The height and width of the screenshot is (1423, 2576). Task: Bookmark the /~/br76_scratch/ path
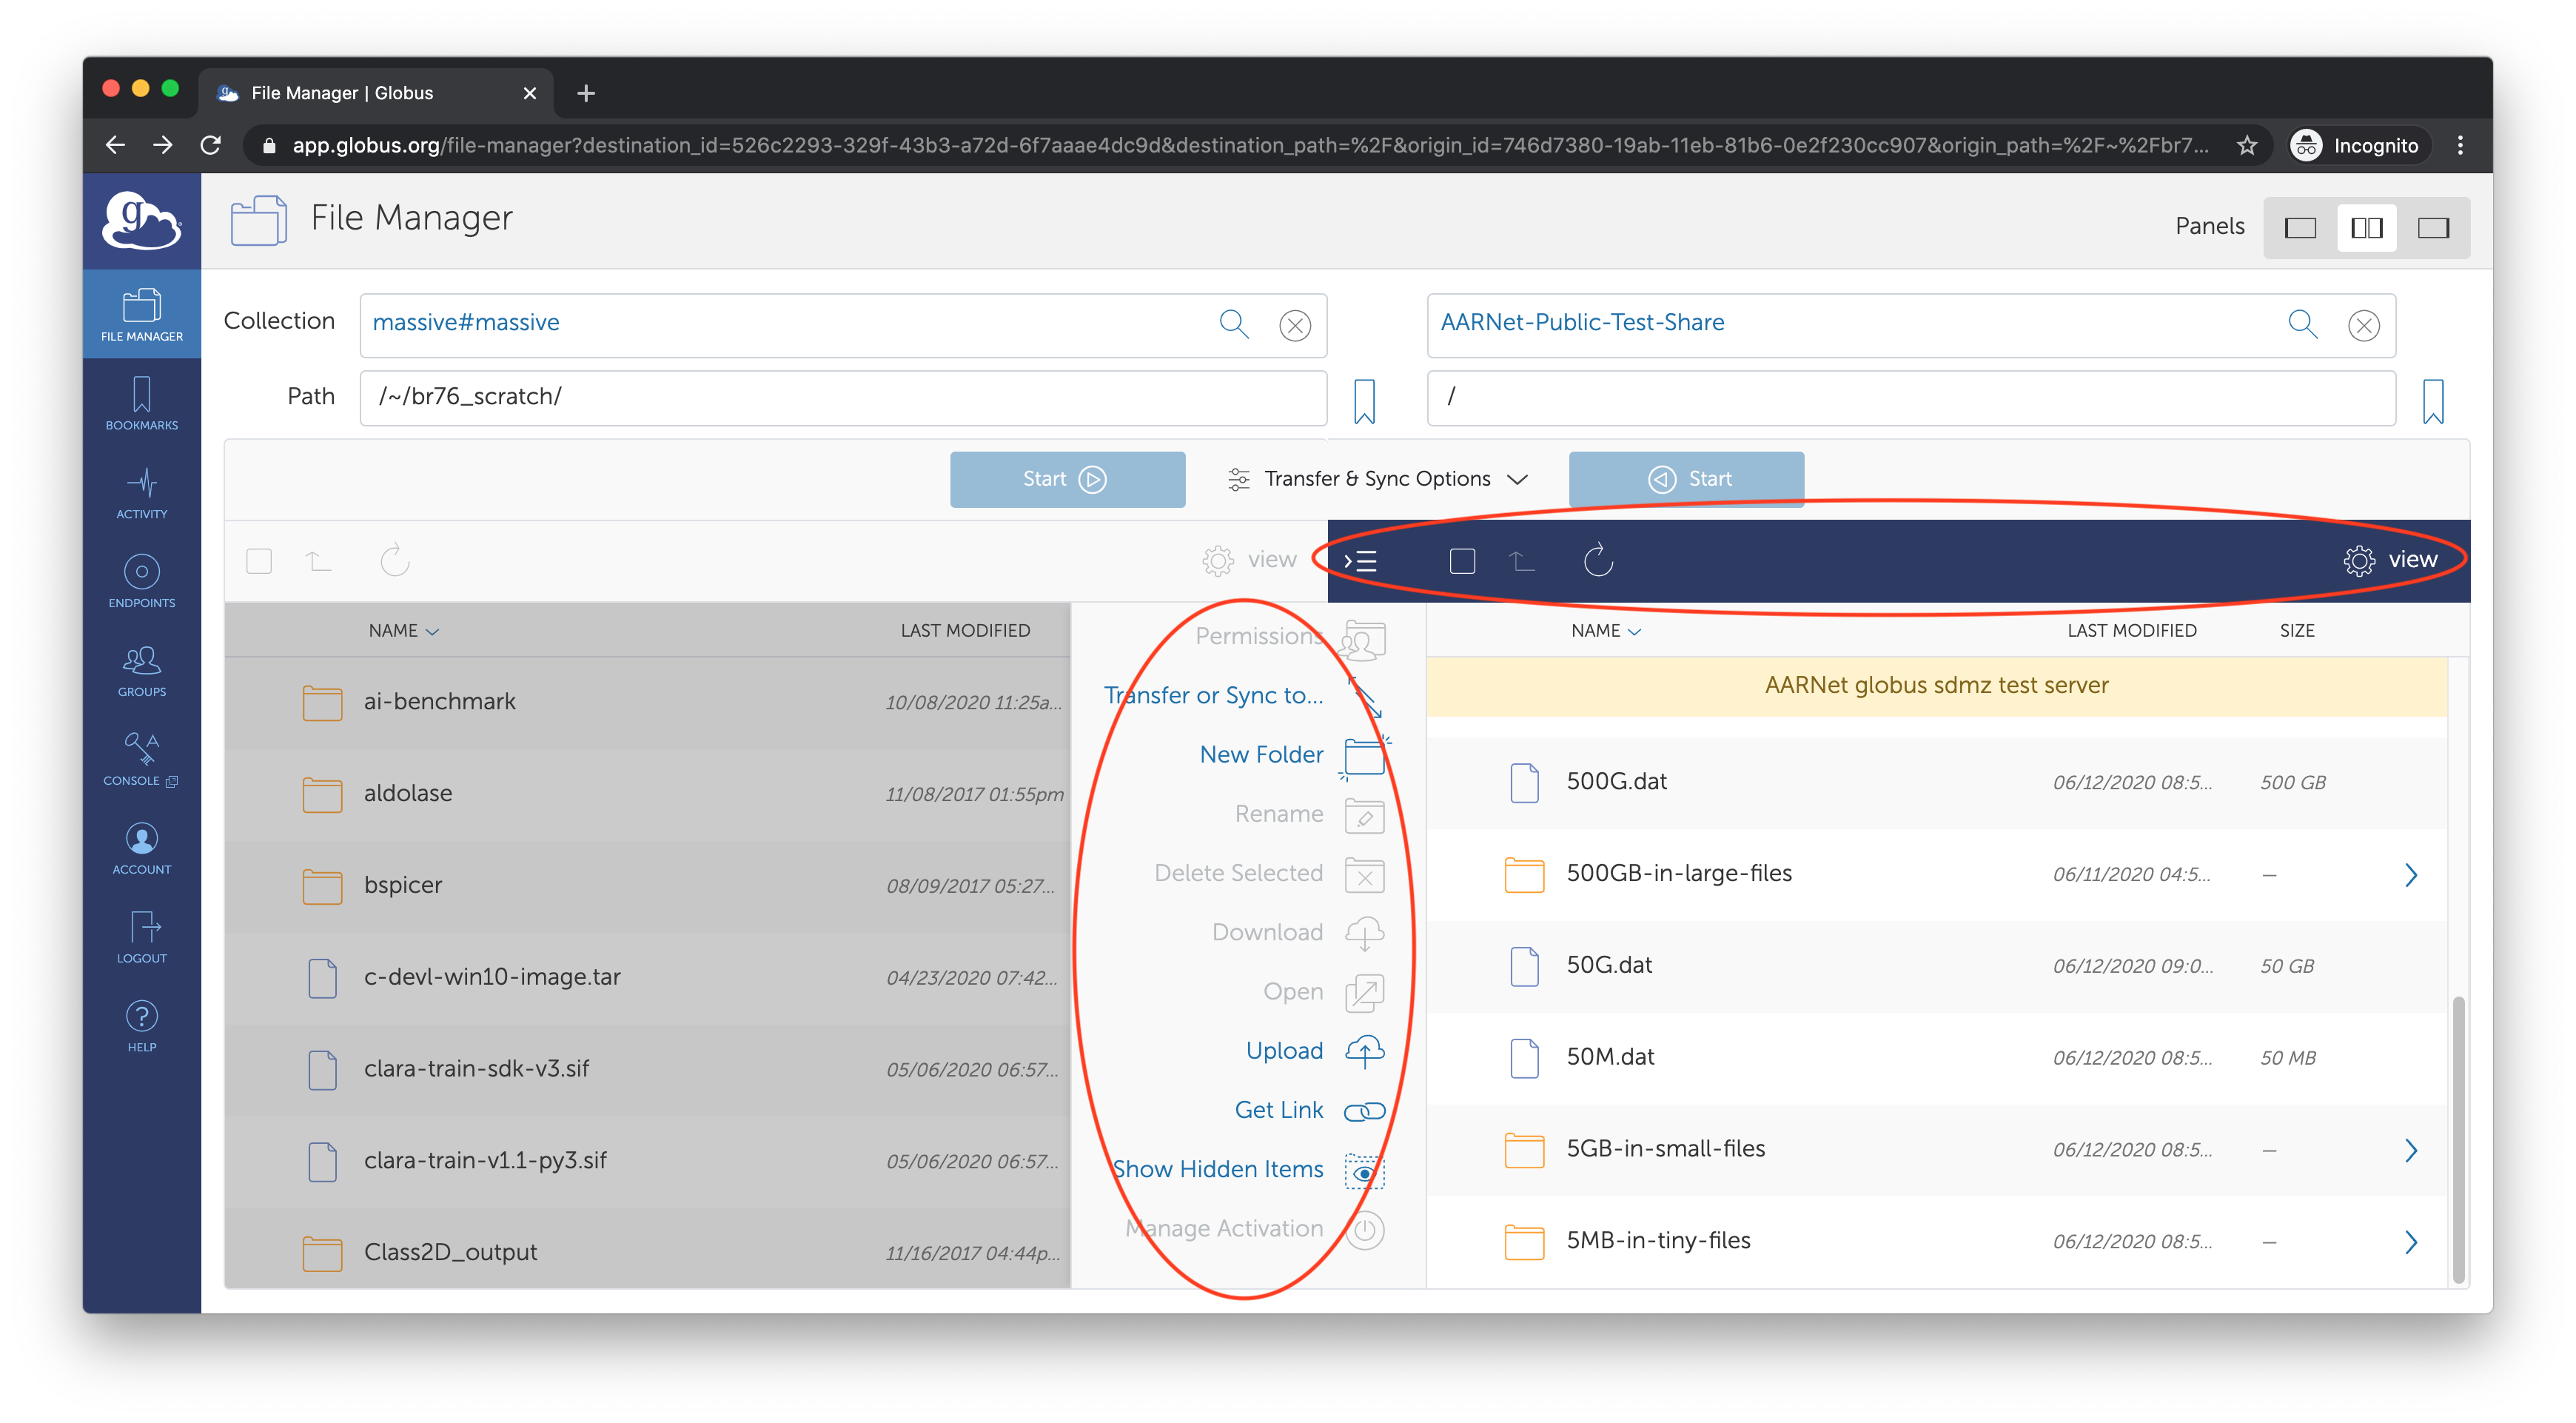(x=1364, y=400)
